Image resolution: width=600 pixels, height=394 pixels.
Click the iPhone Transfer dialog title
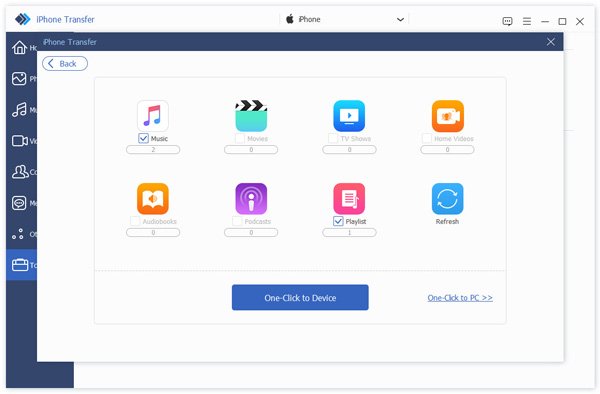click(69, 42)
